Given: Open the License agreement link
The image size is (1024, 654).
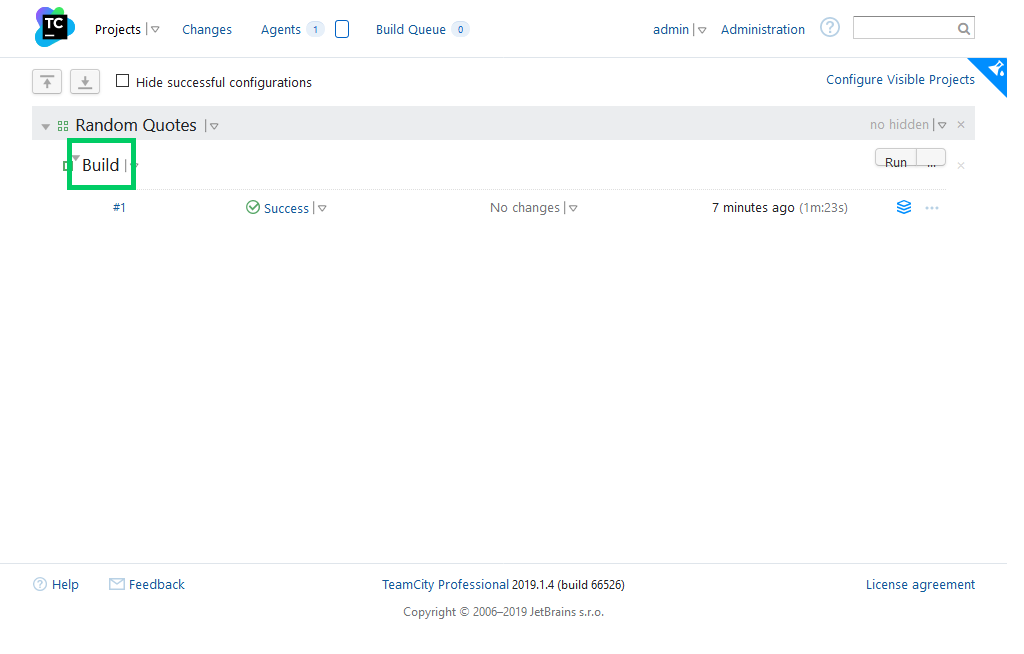Looking at the screenshot, I should (920, 584).
